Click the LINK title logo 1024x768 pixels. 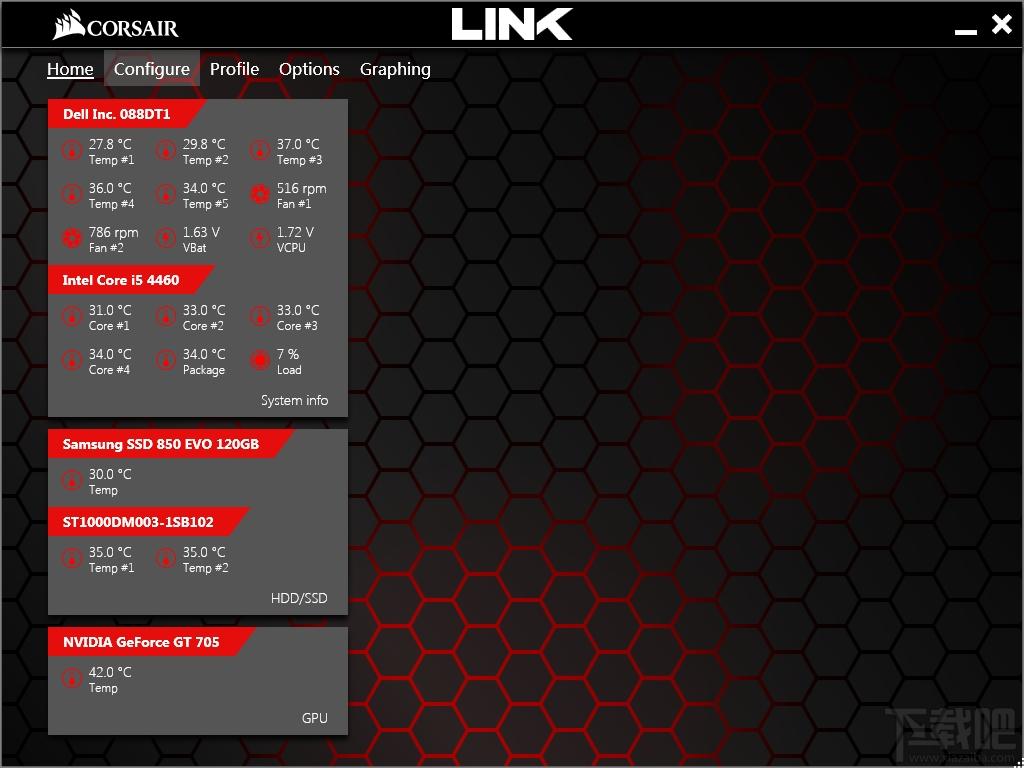point(512,25)
